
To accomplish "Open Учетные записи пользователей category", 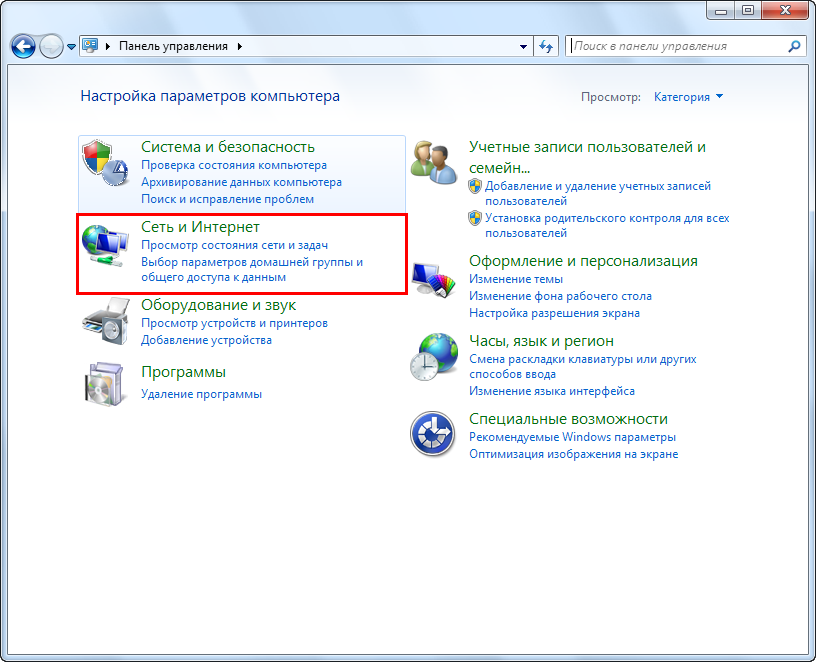I will point(587,157).
